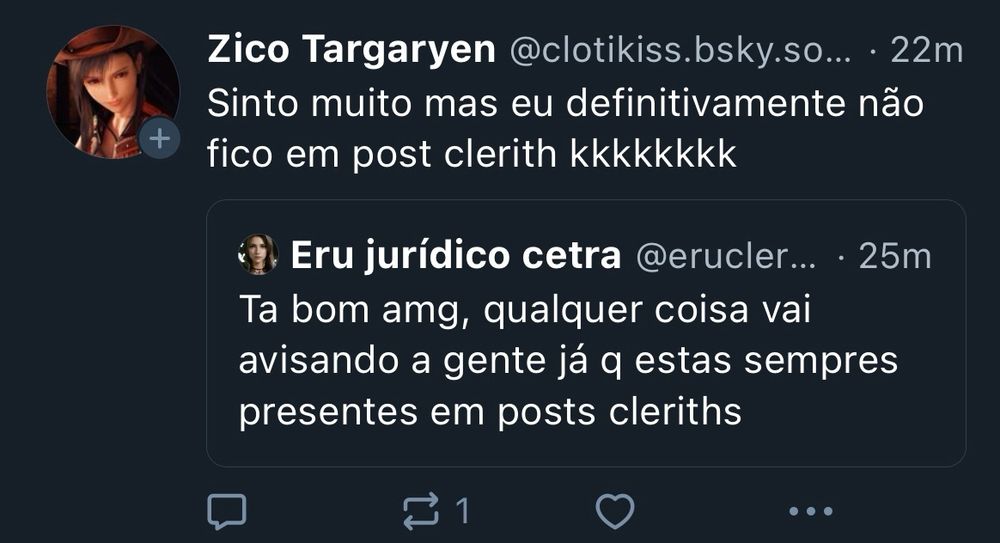Click the @erucler... handle in the quote
Viewport: 1000px width, 543px height.
[x=726, y=257]
